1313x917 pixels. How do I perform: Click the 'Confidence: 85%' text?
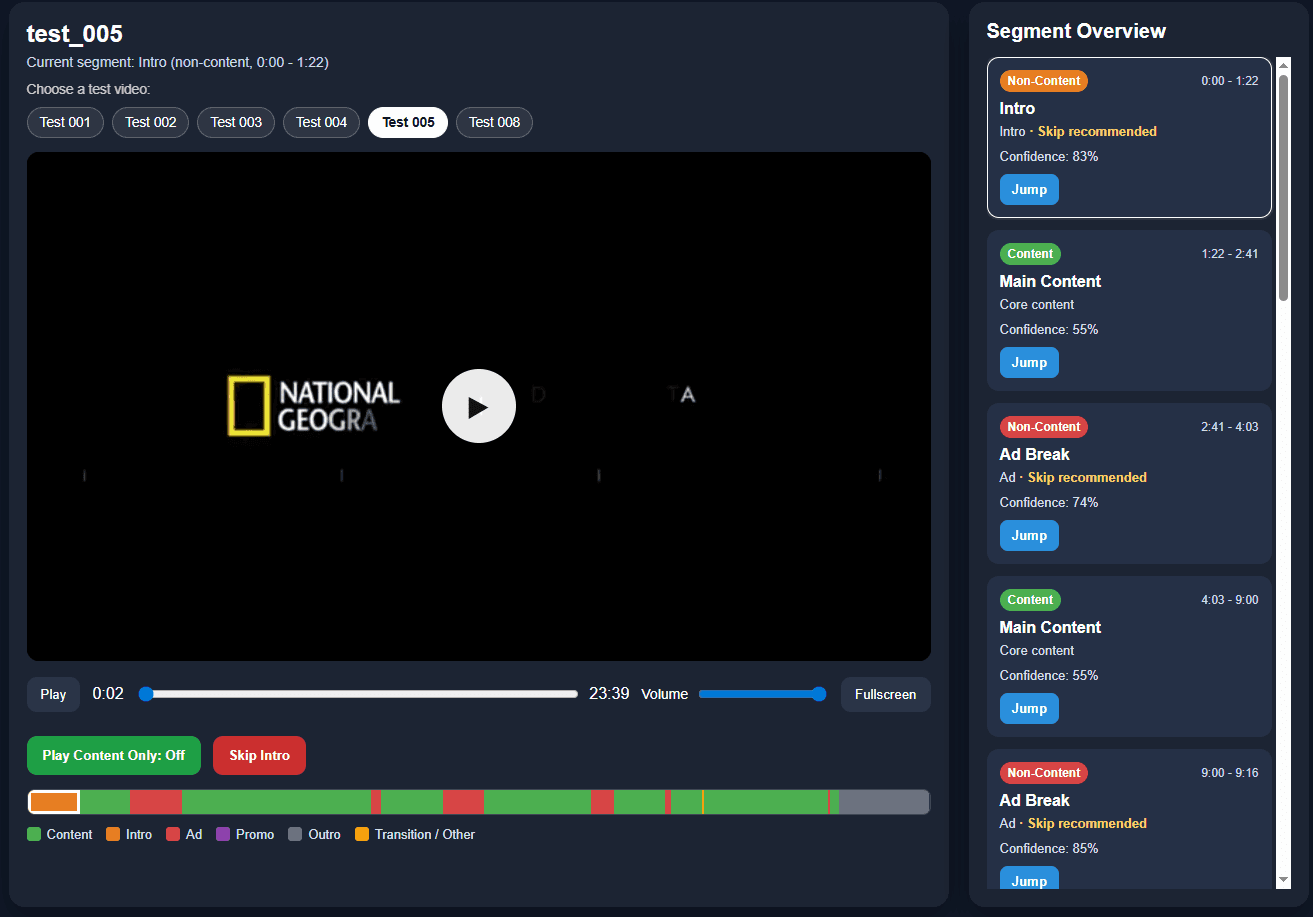click(x=1049, y=848)
